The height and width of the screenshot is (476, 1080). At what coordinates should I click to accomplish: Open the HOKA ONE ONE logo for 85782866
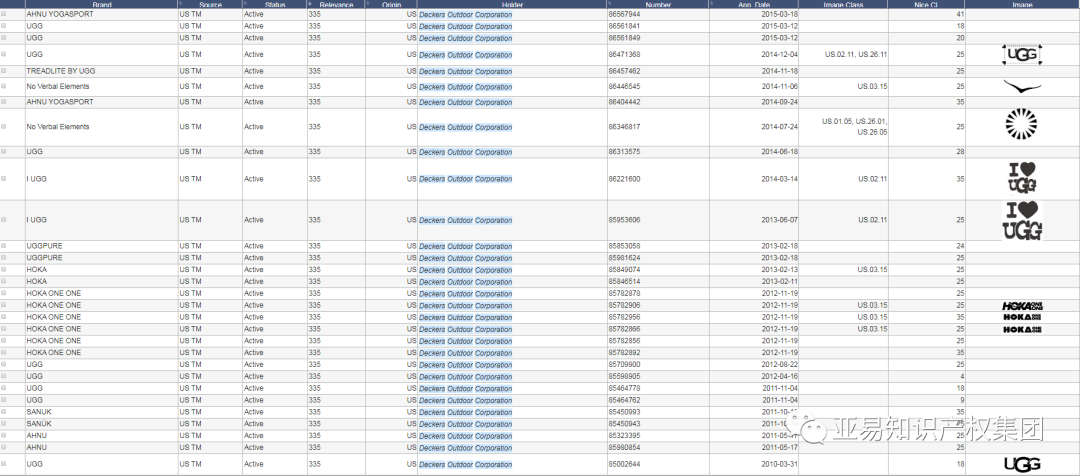tap(1022, 330)
